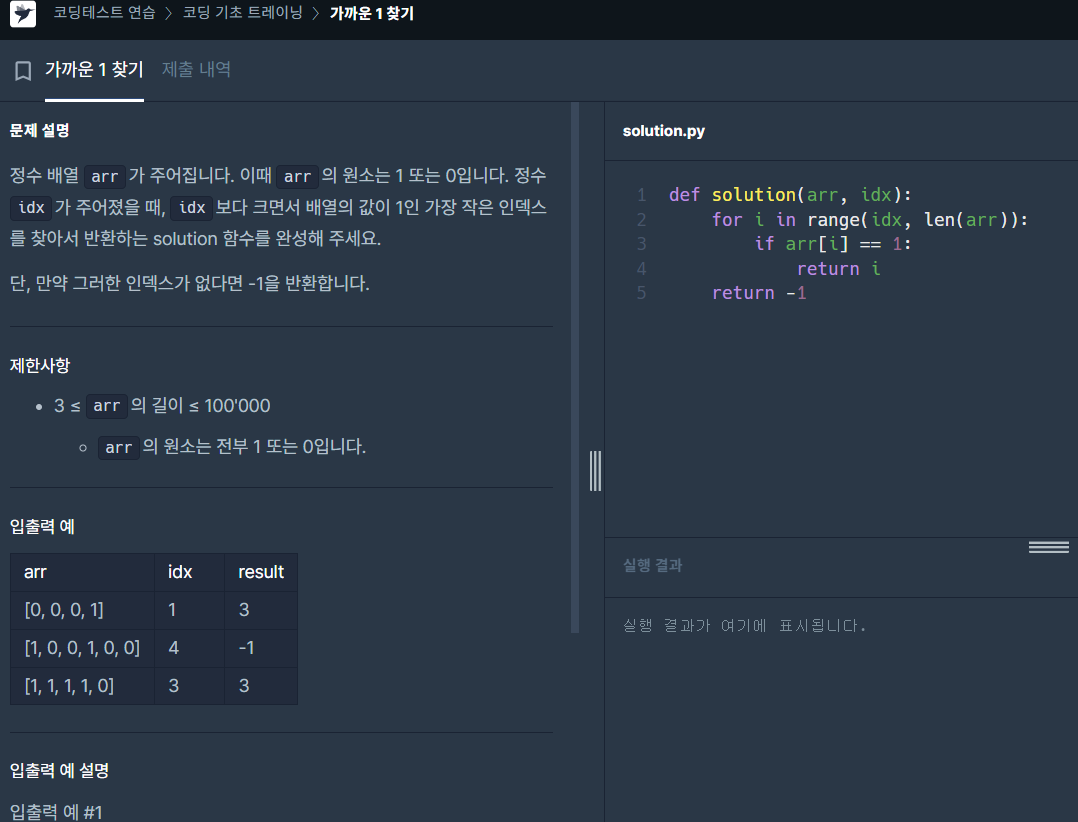Image resolution: width=1078 pixels, height=822 pixels.
Task: Select the 가까운 1 찾기 breadcrumb item
Action: (372, 13)
